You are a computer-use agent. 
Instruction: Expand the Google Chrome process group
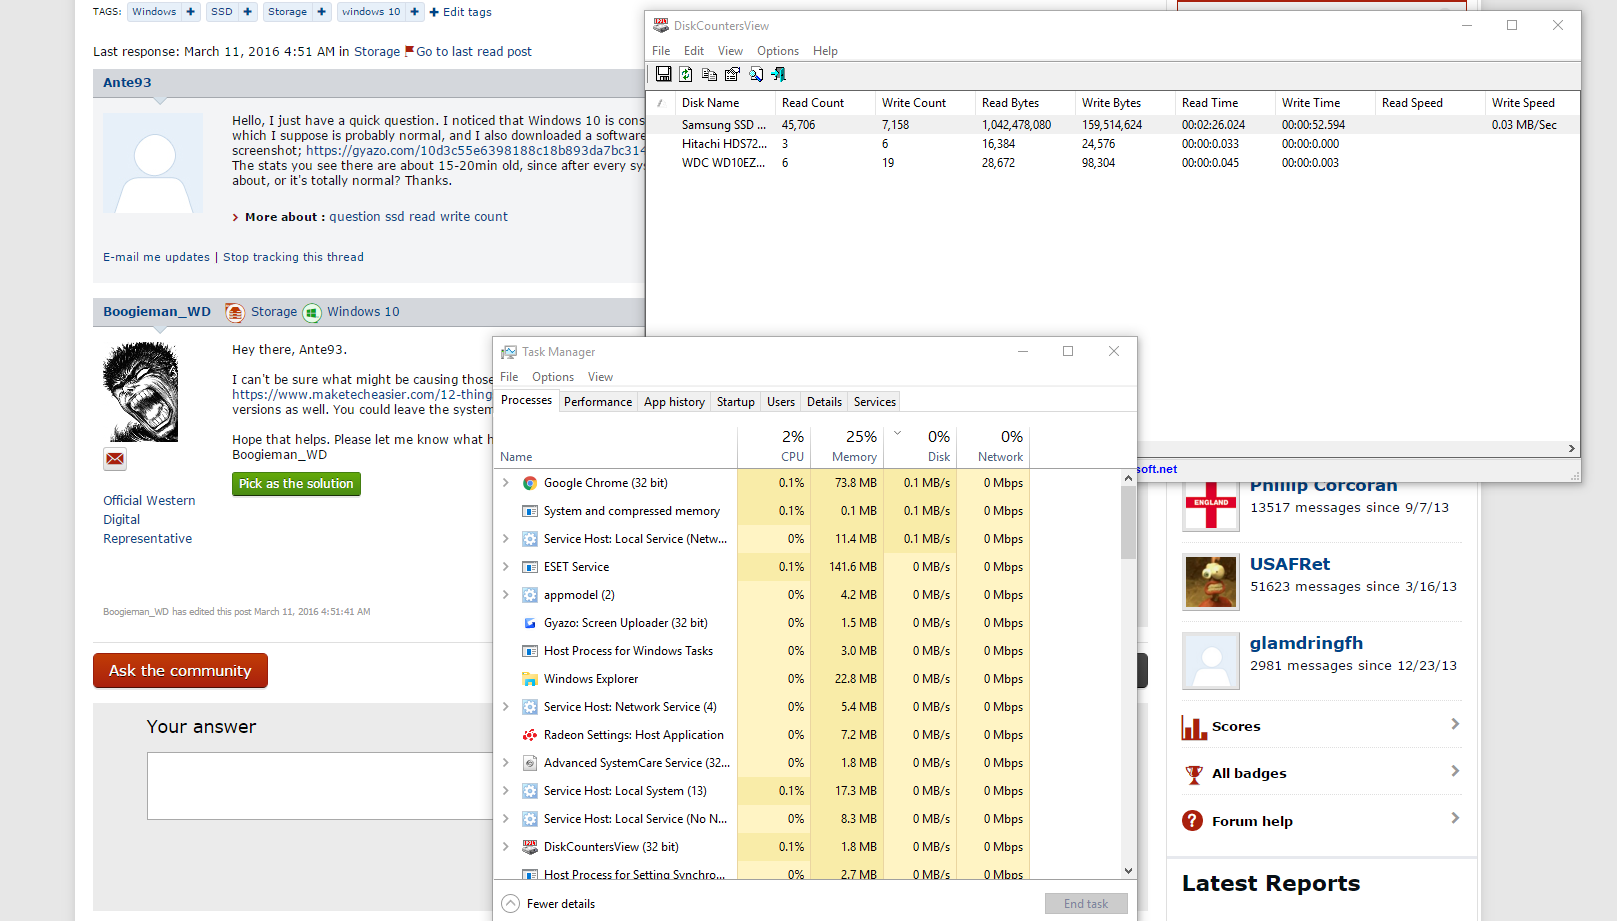(506, 483)
